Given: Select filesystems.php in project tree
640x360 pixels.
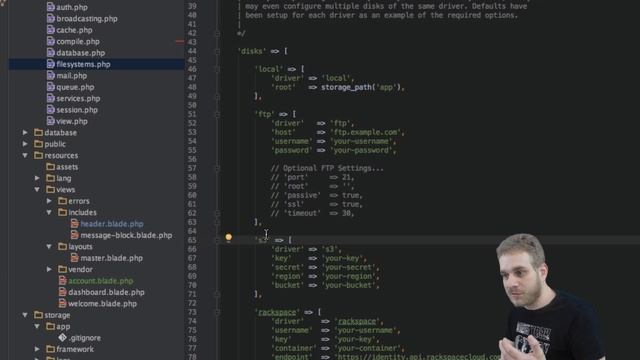Looking at the screenshot, I should [x=83, y=64].
